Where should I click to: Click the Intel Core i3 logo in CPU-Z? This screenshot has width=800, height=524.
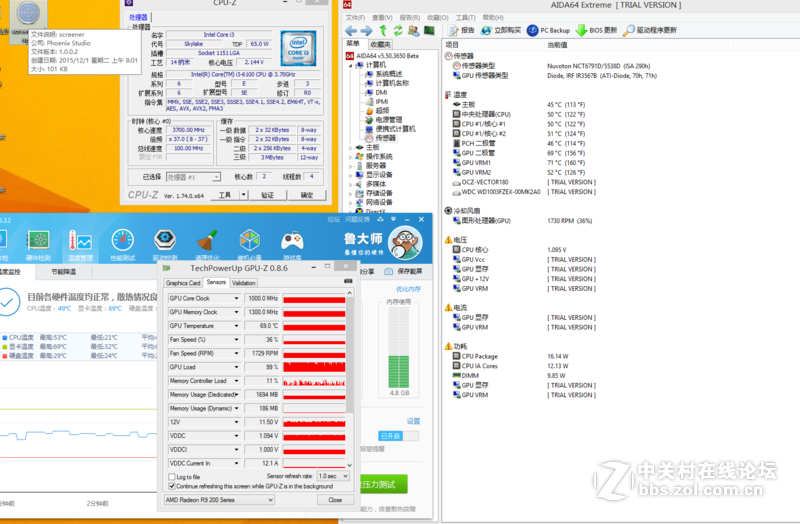(x=298, y=48)
